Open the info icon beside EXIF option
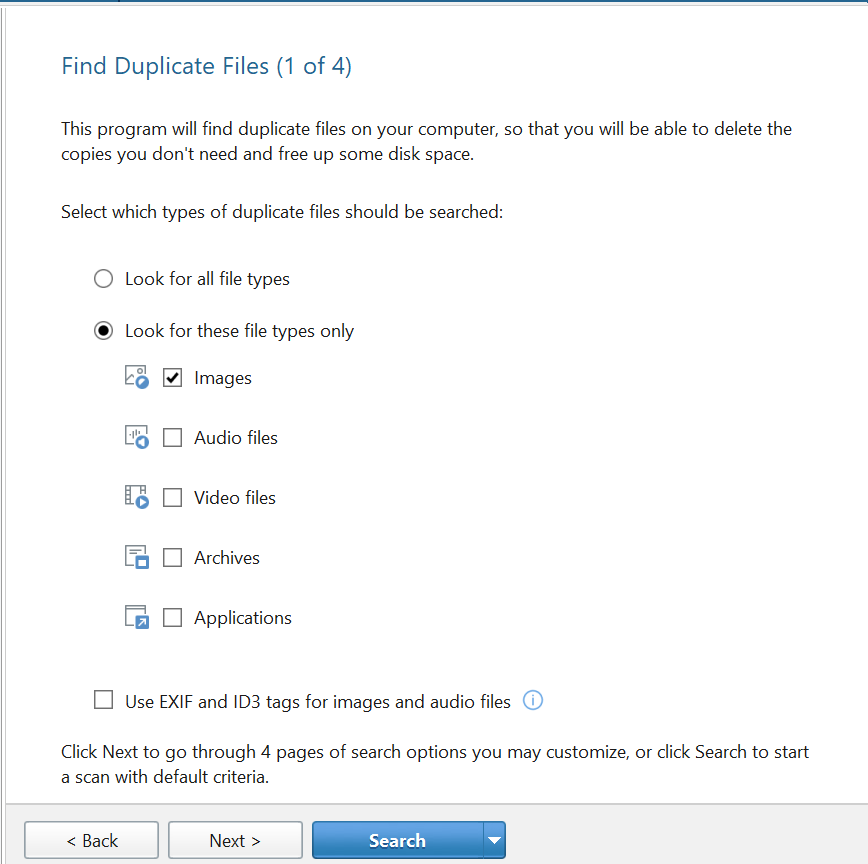This screenshot has width=868, height=864. (533, 701)
